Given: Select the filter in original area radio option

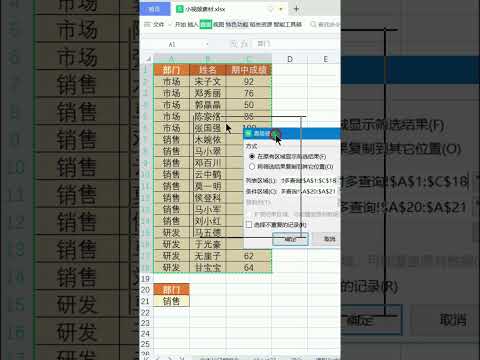Looking at the screenshot, I should (252, 156).
